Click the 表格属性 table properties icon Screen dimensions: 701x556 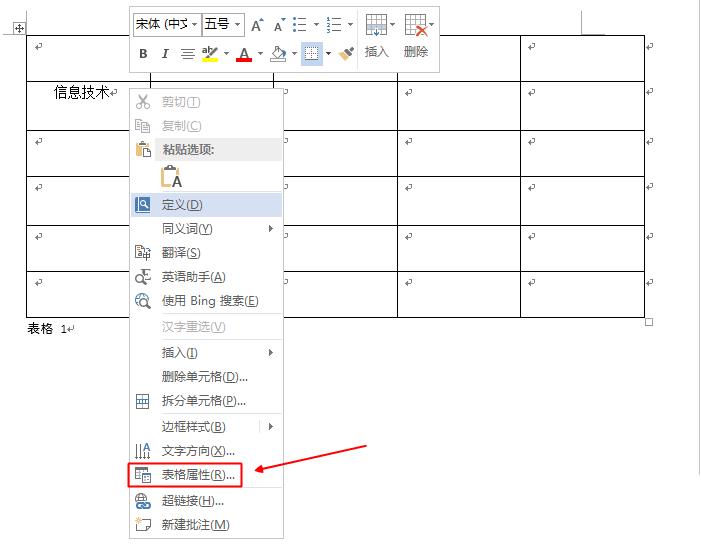click(x=143, y=475)
